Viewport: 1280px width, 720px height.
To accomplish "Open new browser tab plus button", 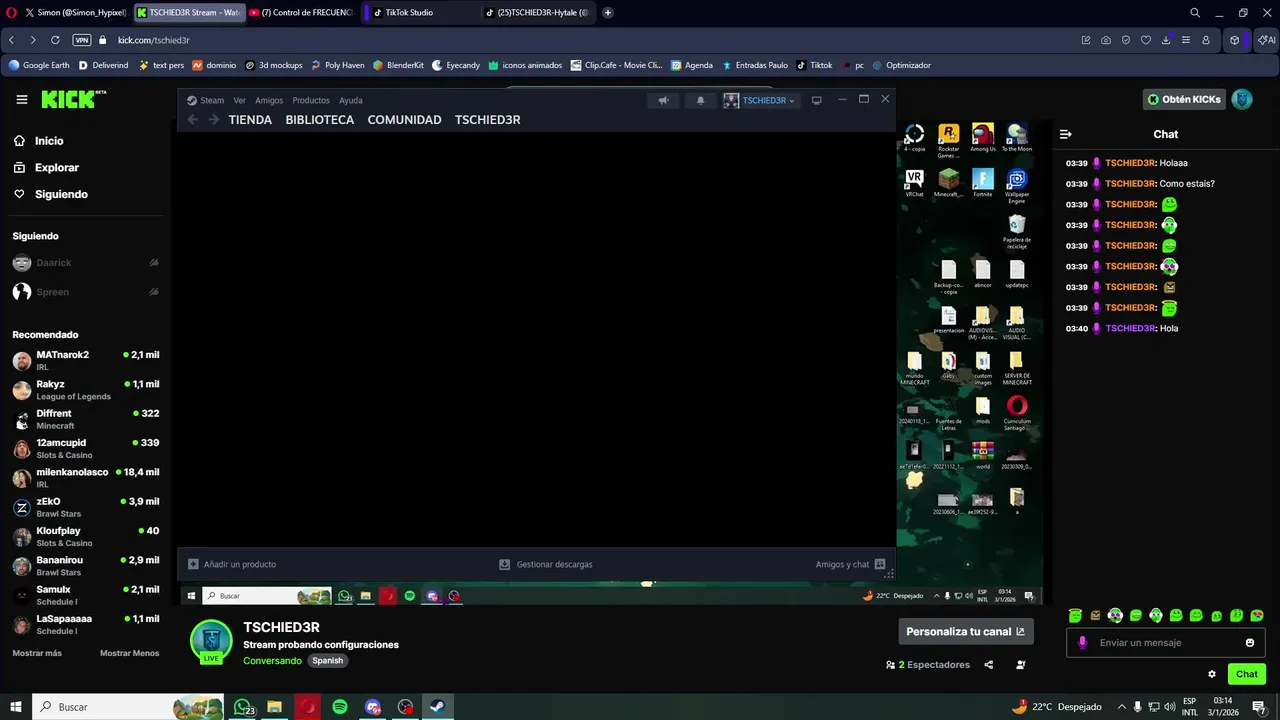I will [x=608, y=12].
